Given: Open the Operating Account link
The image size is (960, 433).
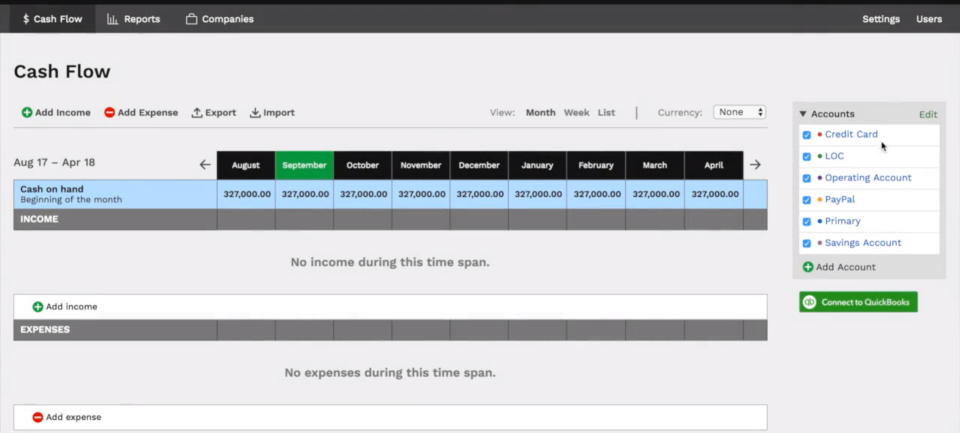Looking at the screenshot, I should (868, 178).
